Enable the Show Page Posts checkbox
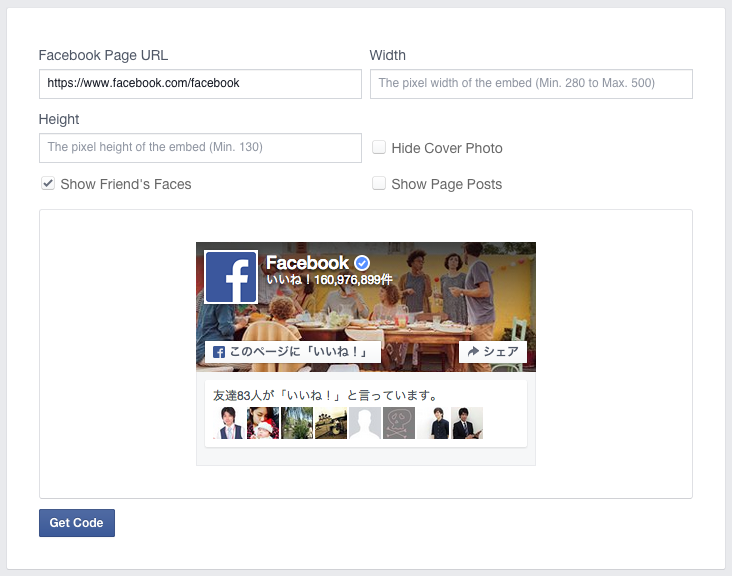The width and height of the screenshot is (732, 576). (x=379, y=183)
